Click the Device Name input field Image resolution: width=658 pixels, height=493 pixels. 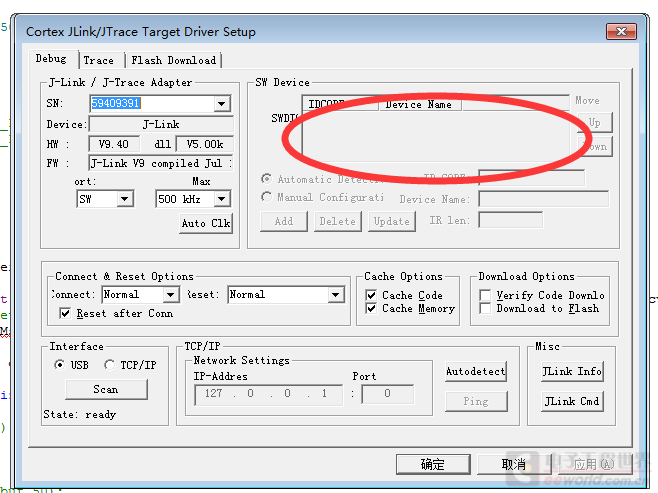(x=543, y=199)
